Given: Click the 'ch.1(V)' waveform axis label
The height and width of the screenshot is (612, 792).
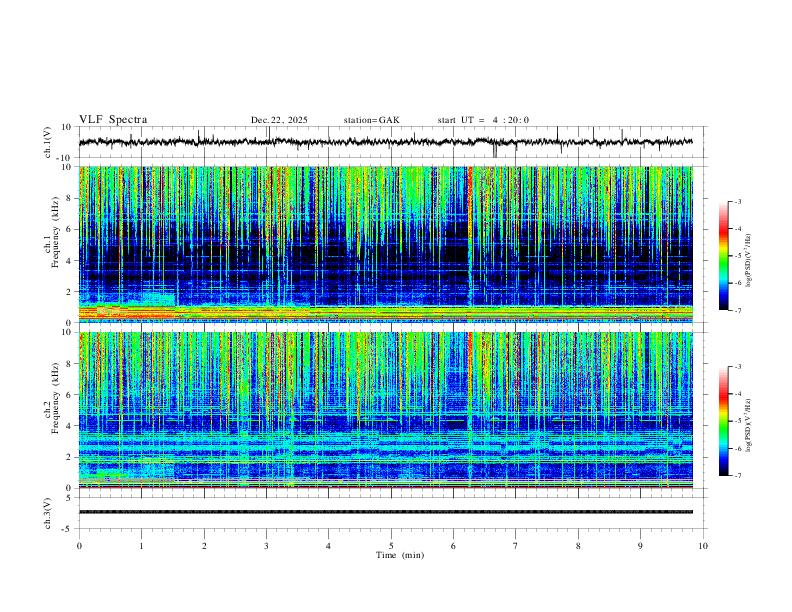Looking at the screenshot, I should pyautogui.click(x=48, y=142).
